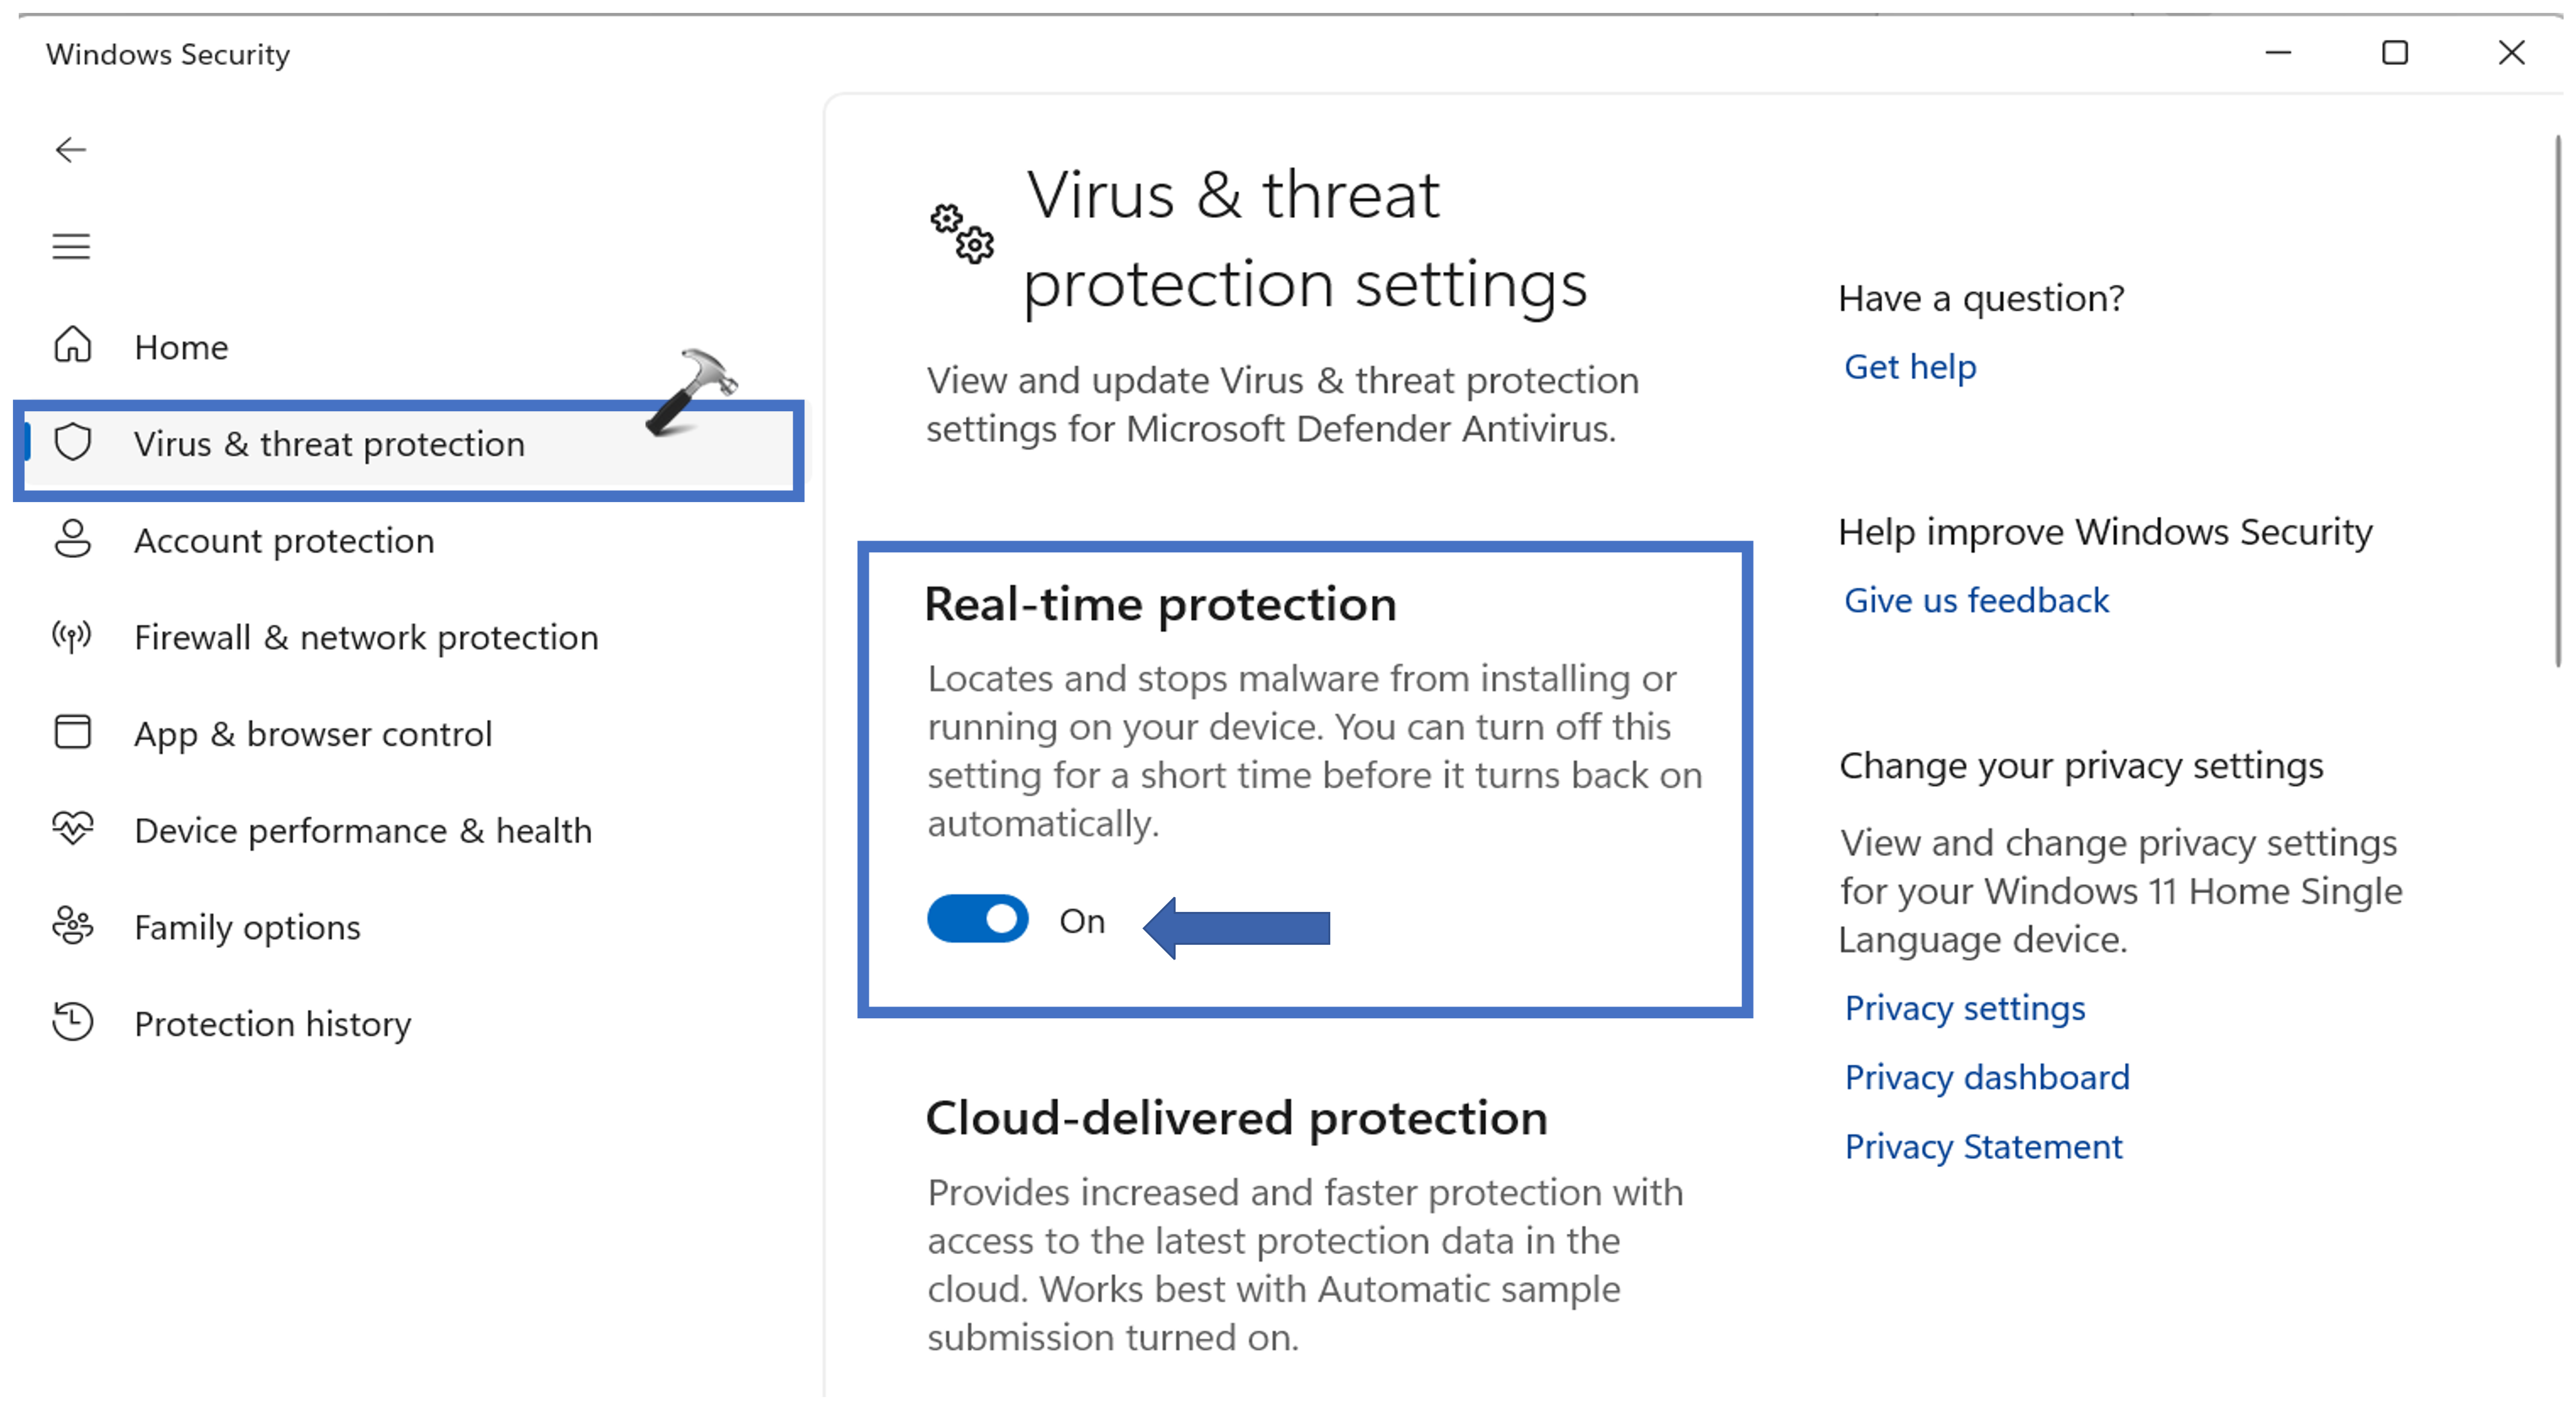Viewport: 2576px width, 1410px height.
Task: Turn off the Real-time protection toggle
Action: (x=977, y=919)
